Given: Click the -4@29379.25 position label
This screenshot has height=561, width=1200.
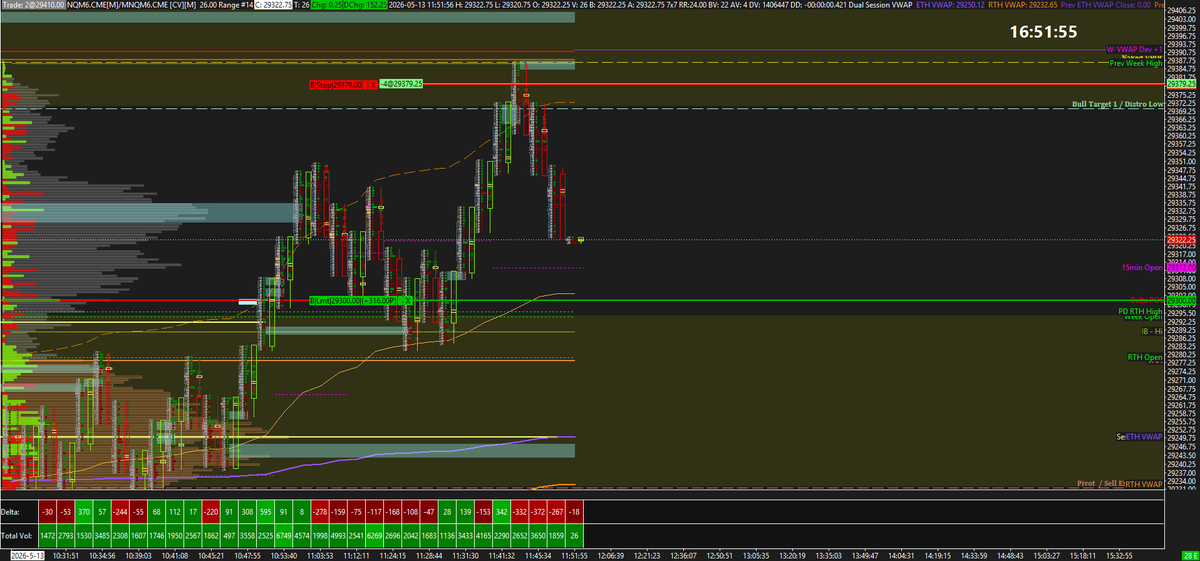Looking at the screenshot, I should [x=402, y=85].
